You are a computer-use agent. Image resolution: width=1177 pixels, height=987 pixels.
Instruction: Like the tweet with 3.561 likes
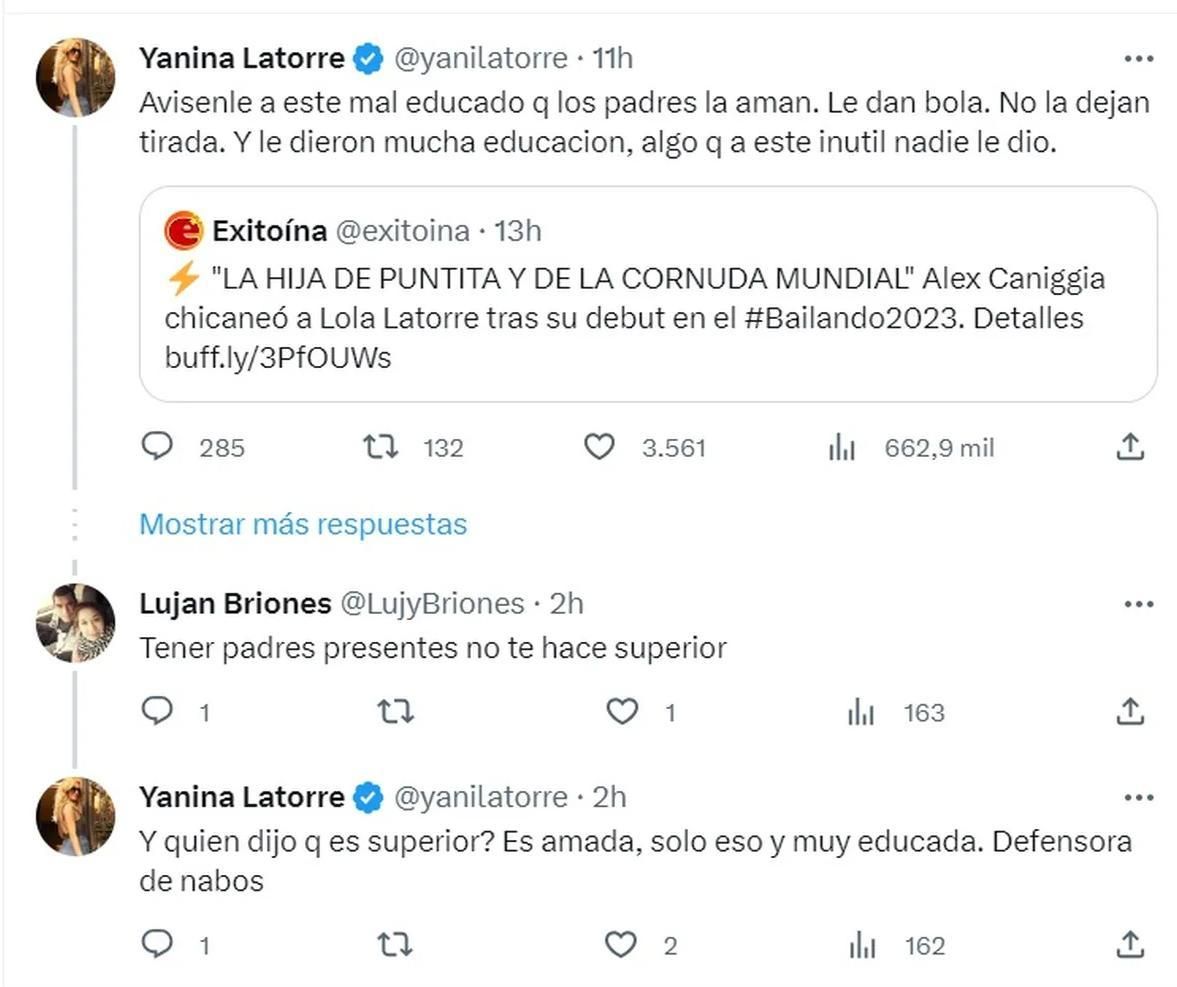(599, 447)
